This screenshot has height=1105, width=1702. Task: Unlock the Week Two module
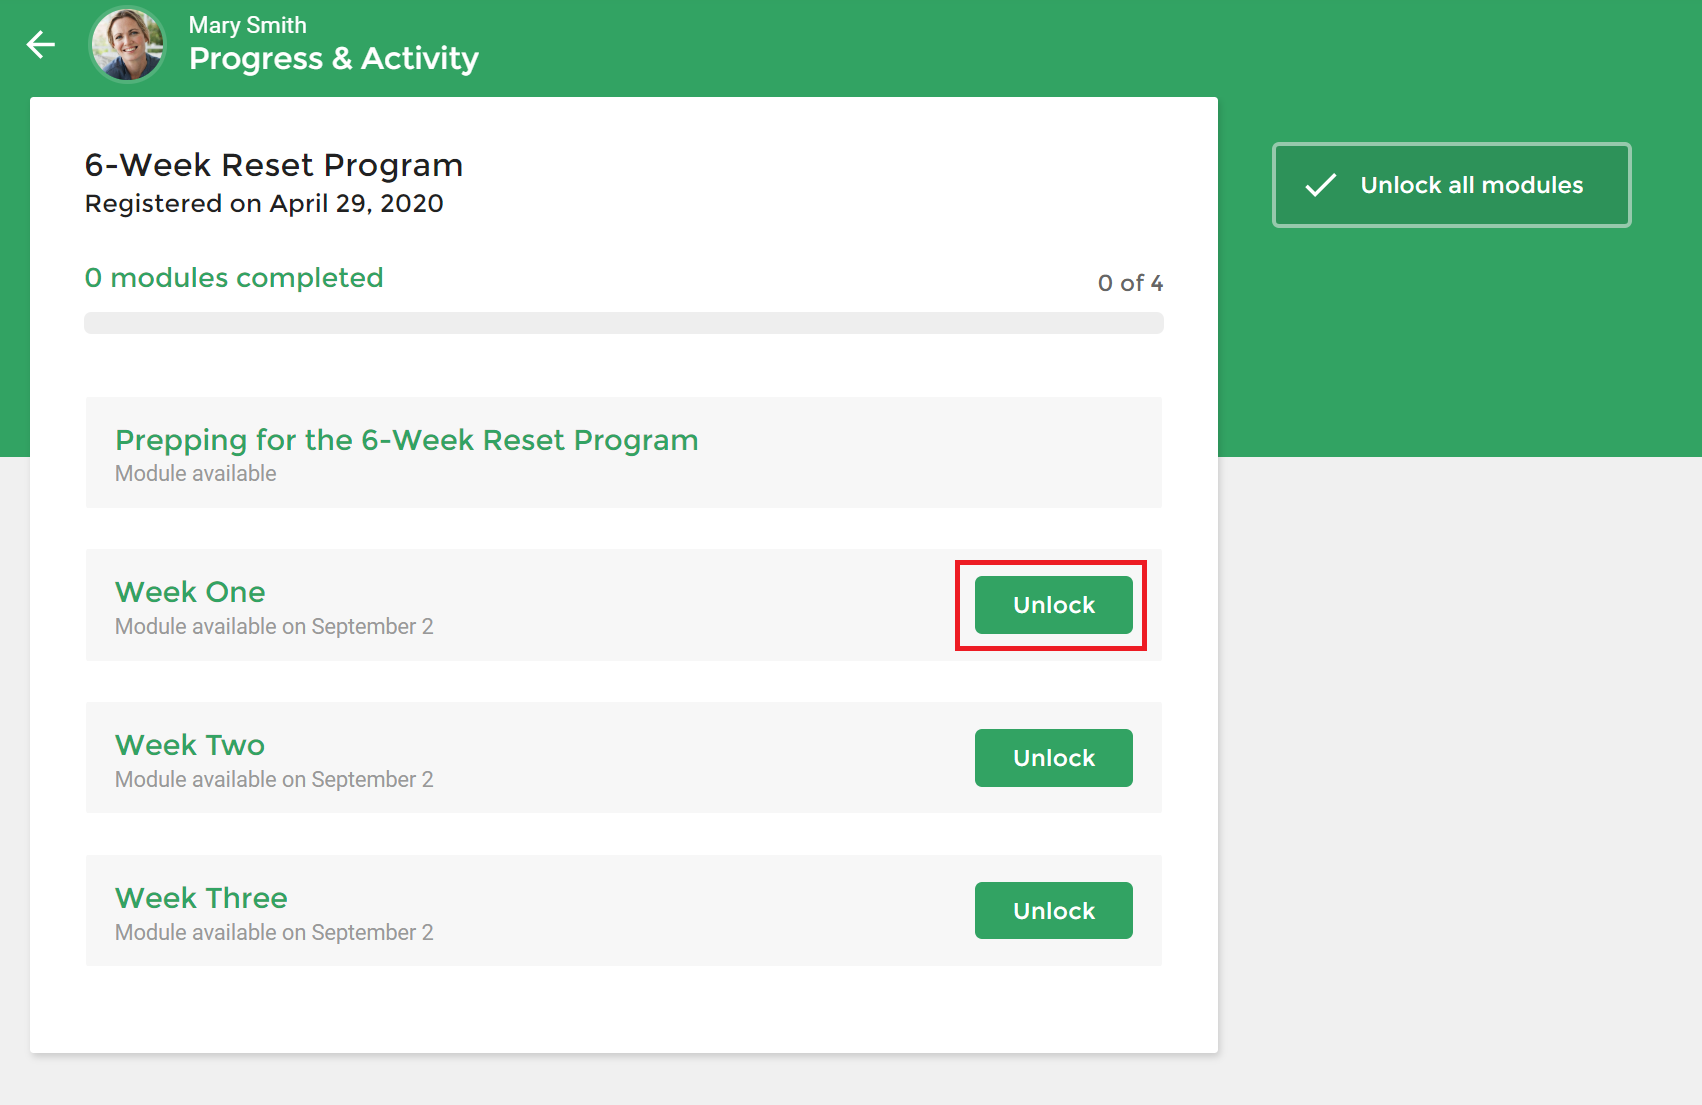coord(1053,758)
